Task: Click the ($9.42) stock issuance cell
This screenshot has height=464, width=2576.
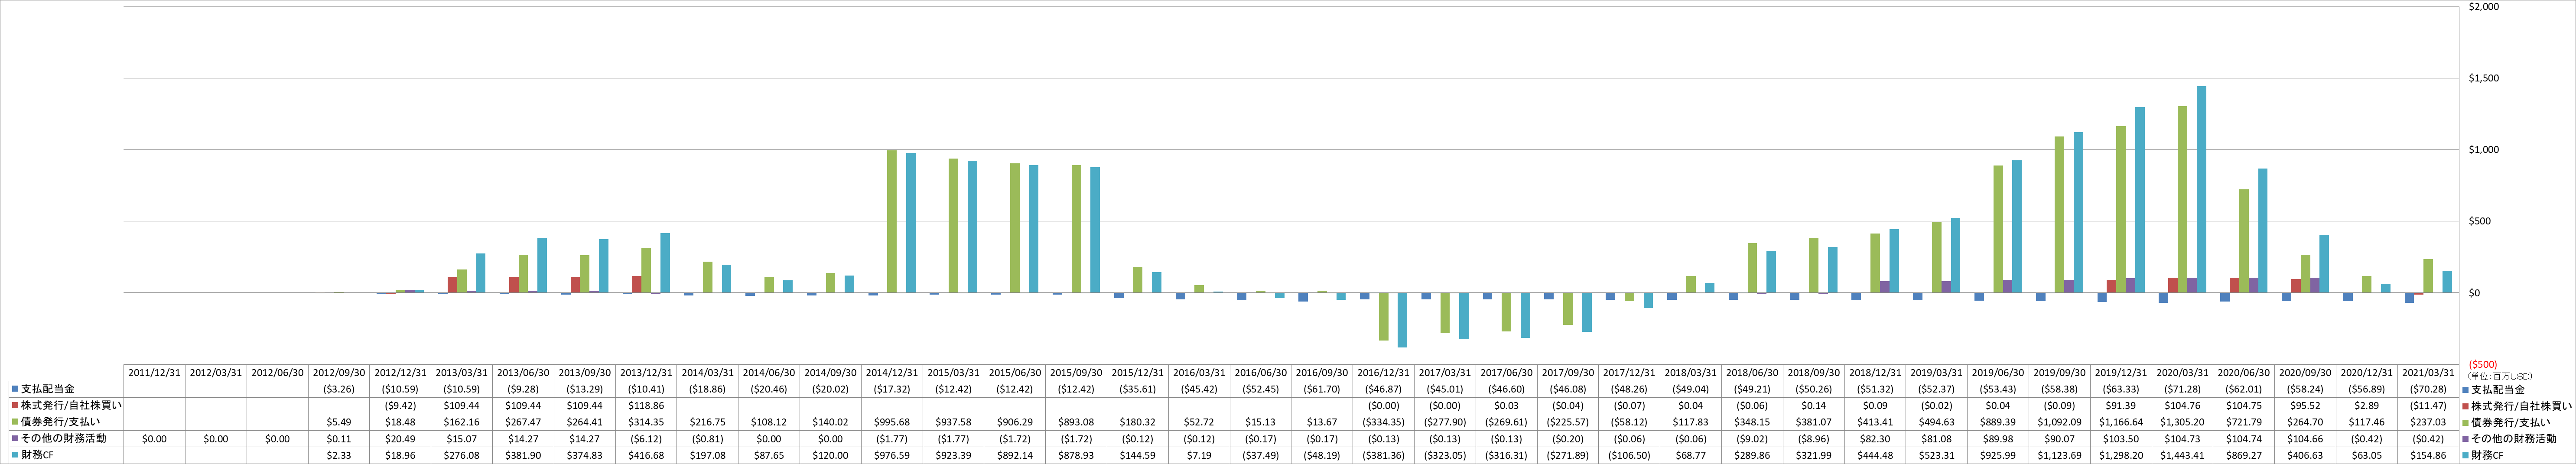Action: pyautogui.click(x=400, y=406)
